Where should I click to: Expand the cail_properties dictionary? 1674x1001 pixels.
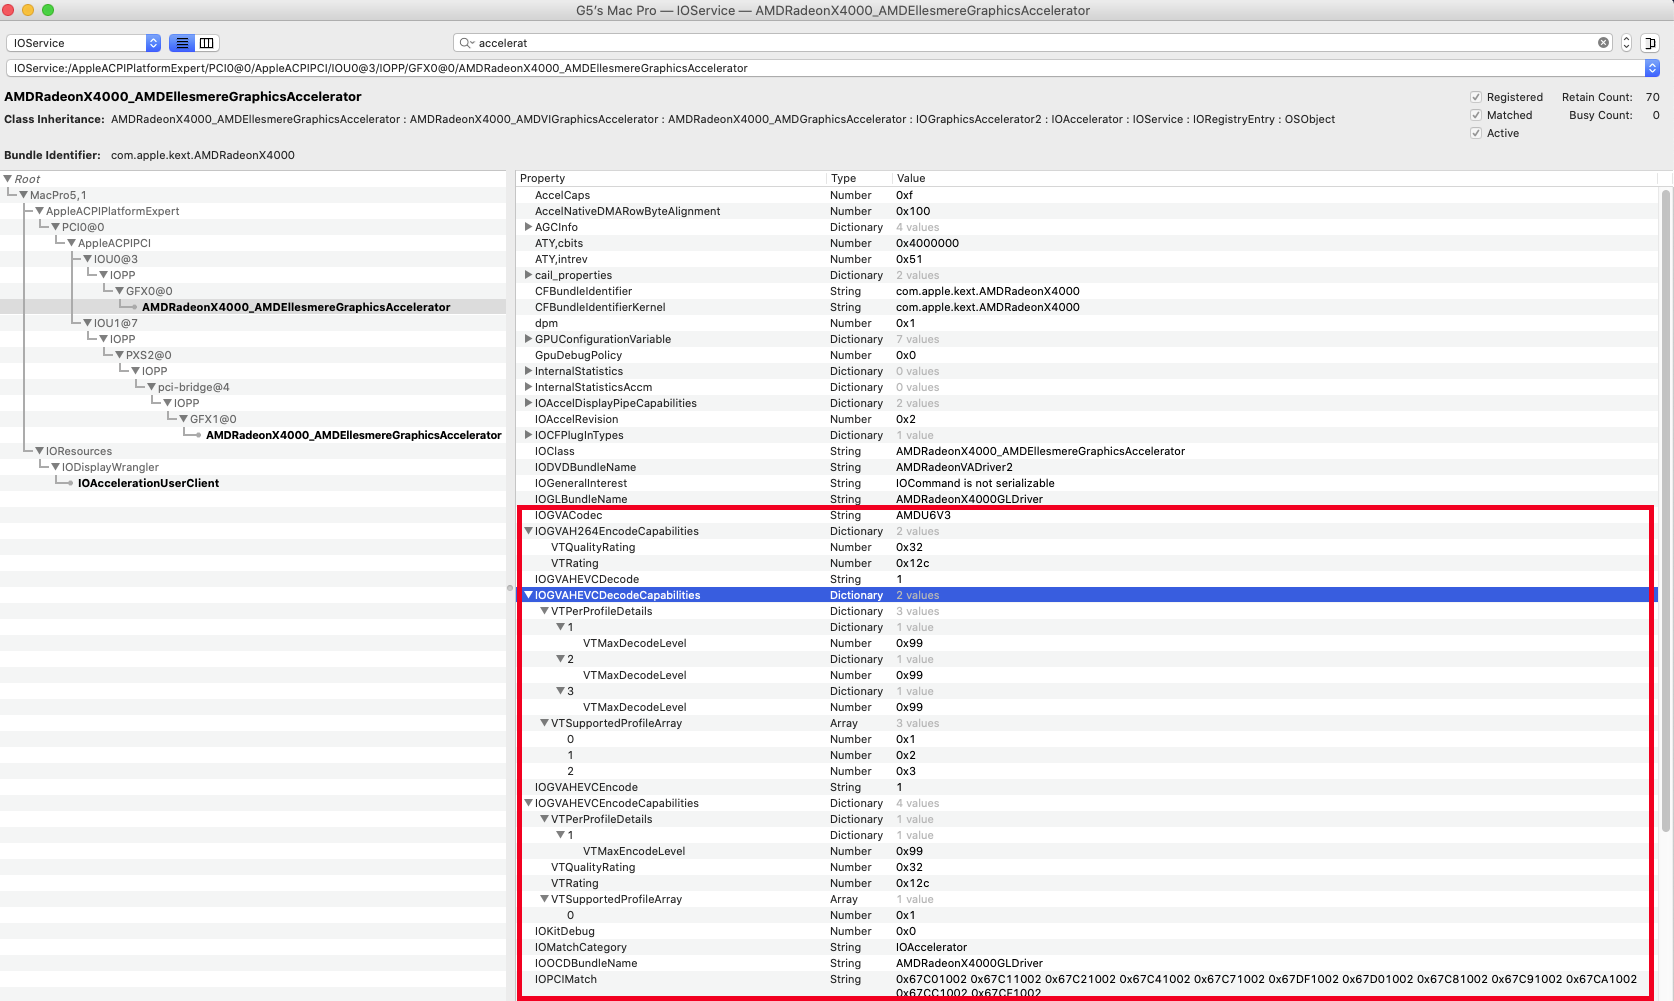[528, 275]
